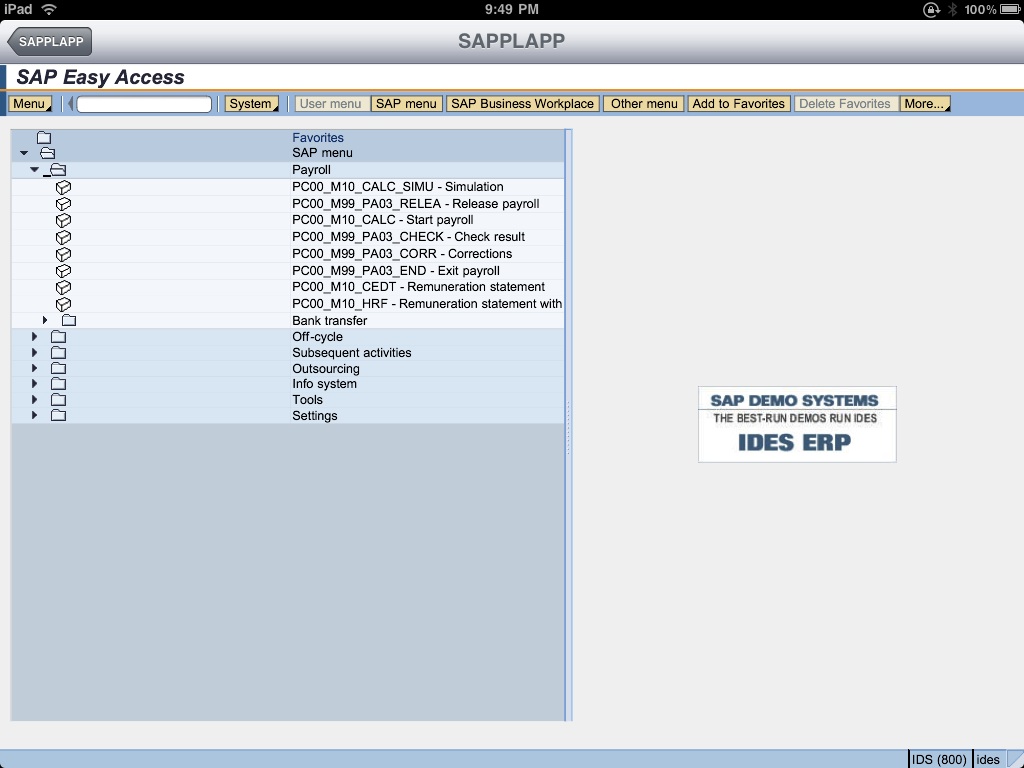Click Add to Favorites button
The width and height of the screenshot is (1024, 768).
pyautogui.click(x=739, y=104)
